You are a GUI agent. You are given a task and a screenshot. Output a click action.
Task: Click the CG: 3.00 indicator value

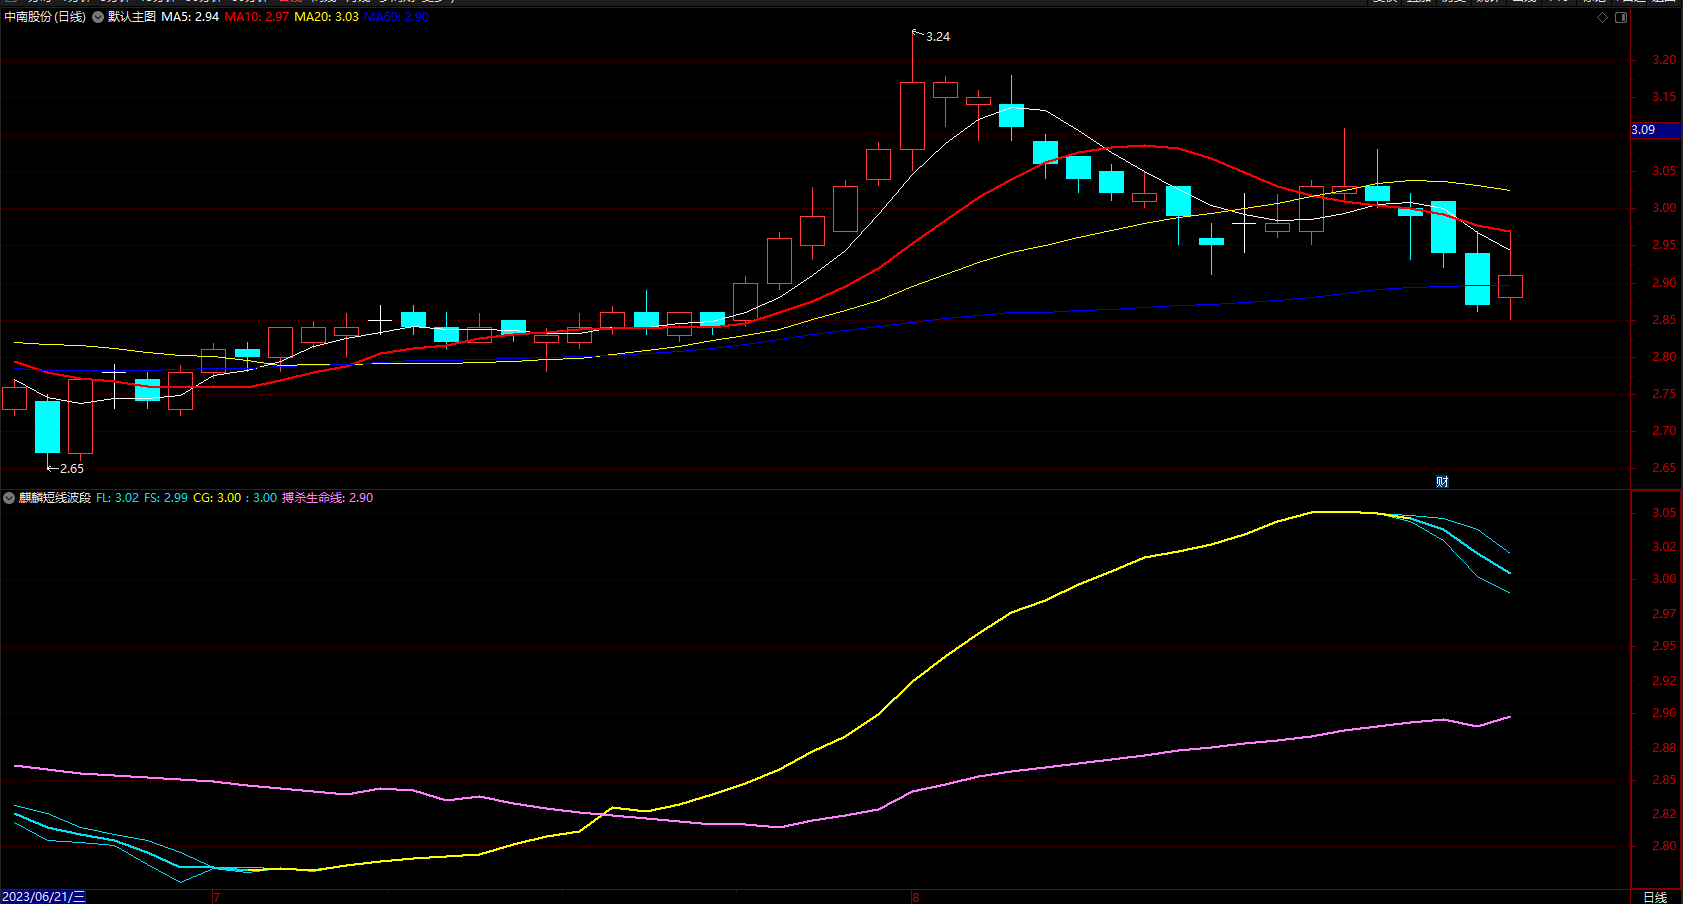pos(217,498)
